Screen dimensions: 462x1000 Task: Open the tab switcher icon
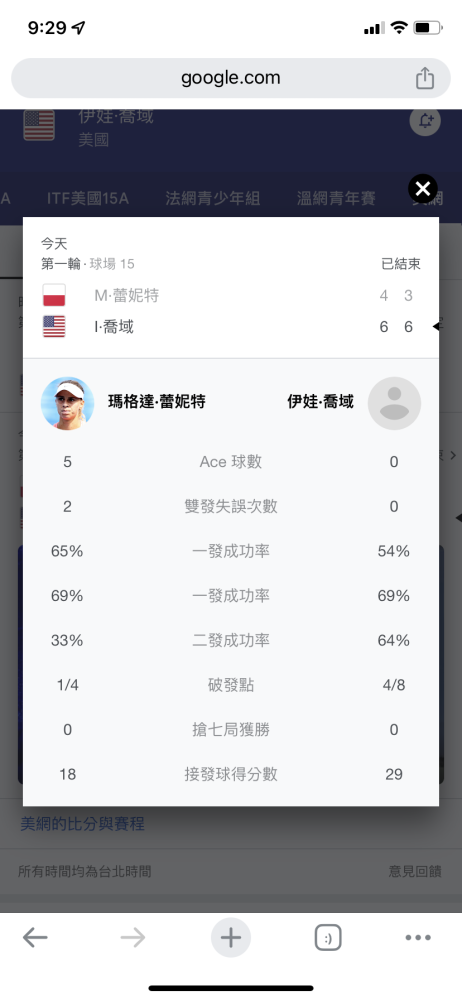click(x=328, y=938)
